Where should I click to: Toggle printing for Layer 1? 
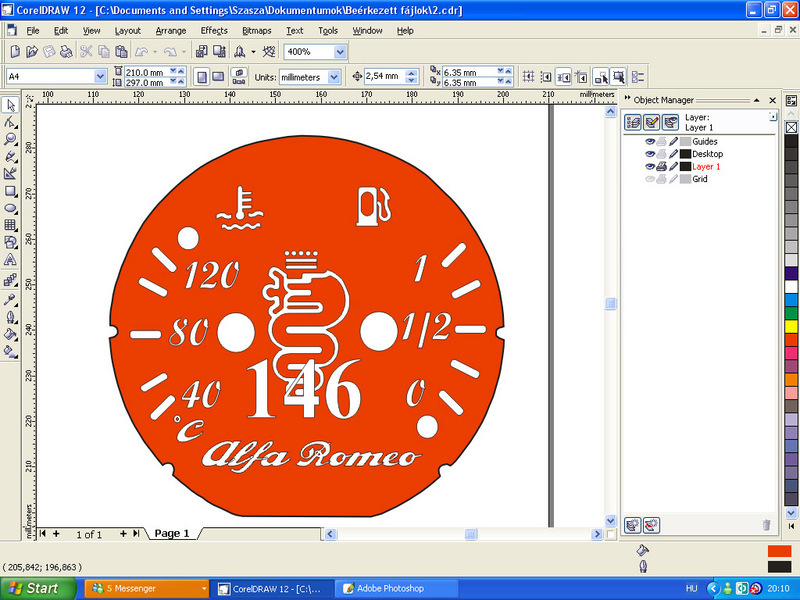coord(661,166)
